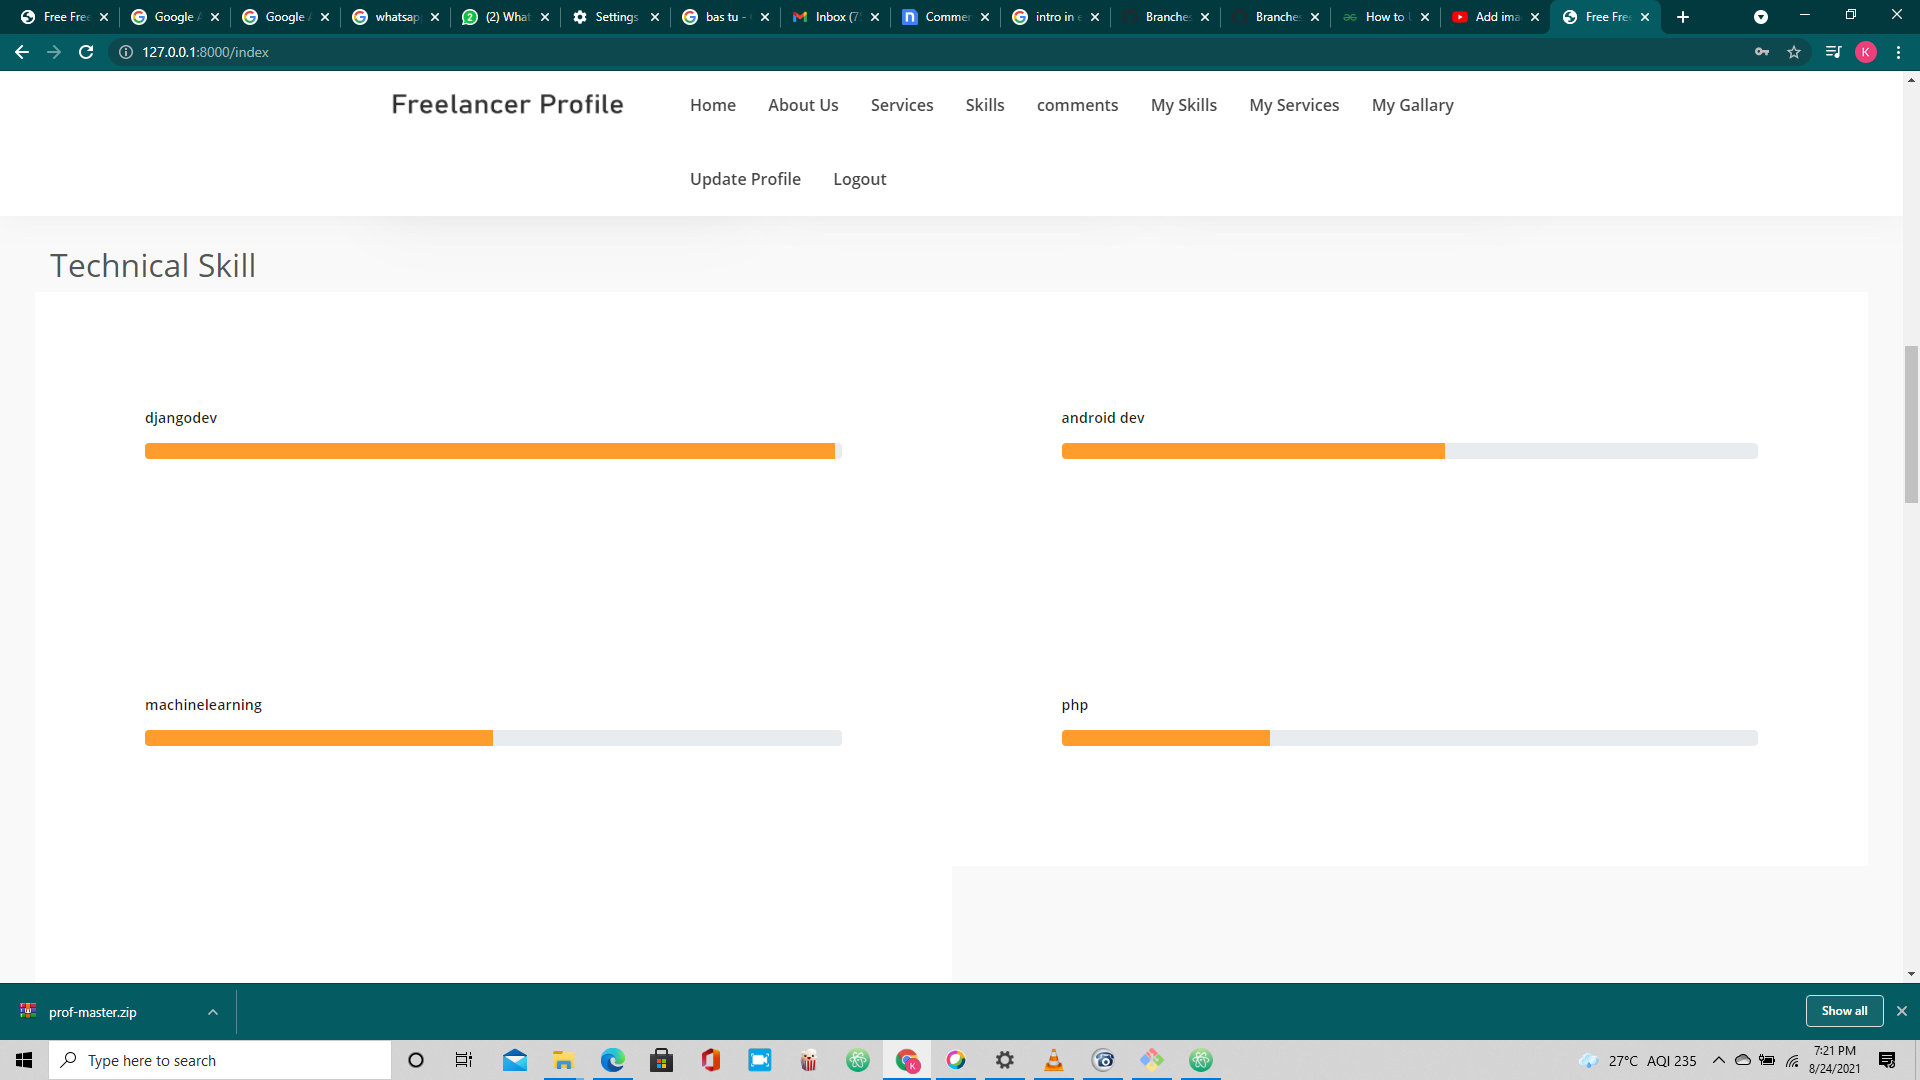Click the php skill progress bar

(x=1410, y=738)
